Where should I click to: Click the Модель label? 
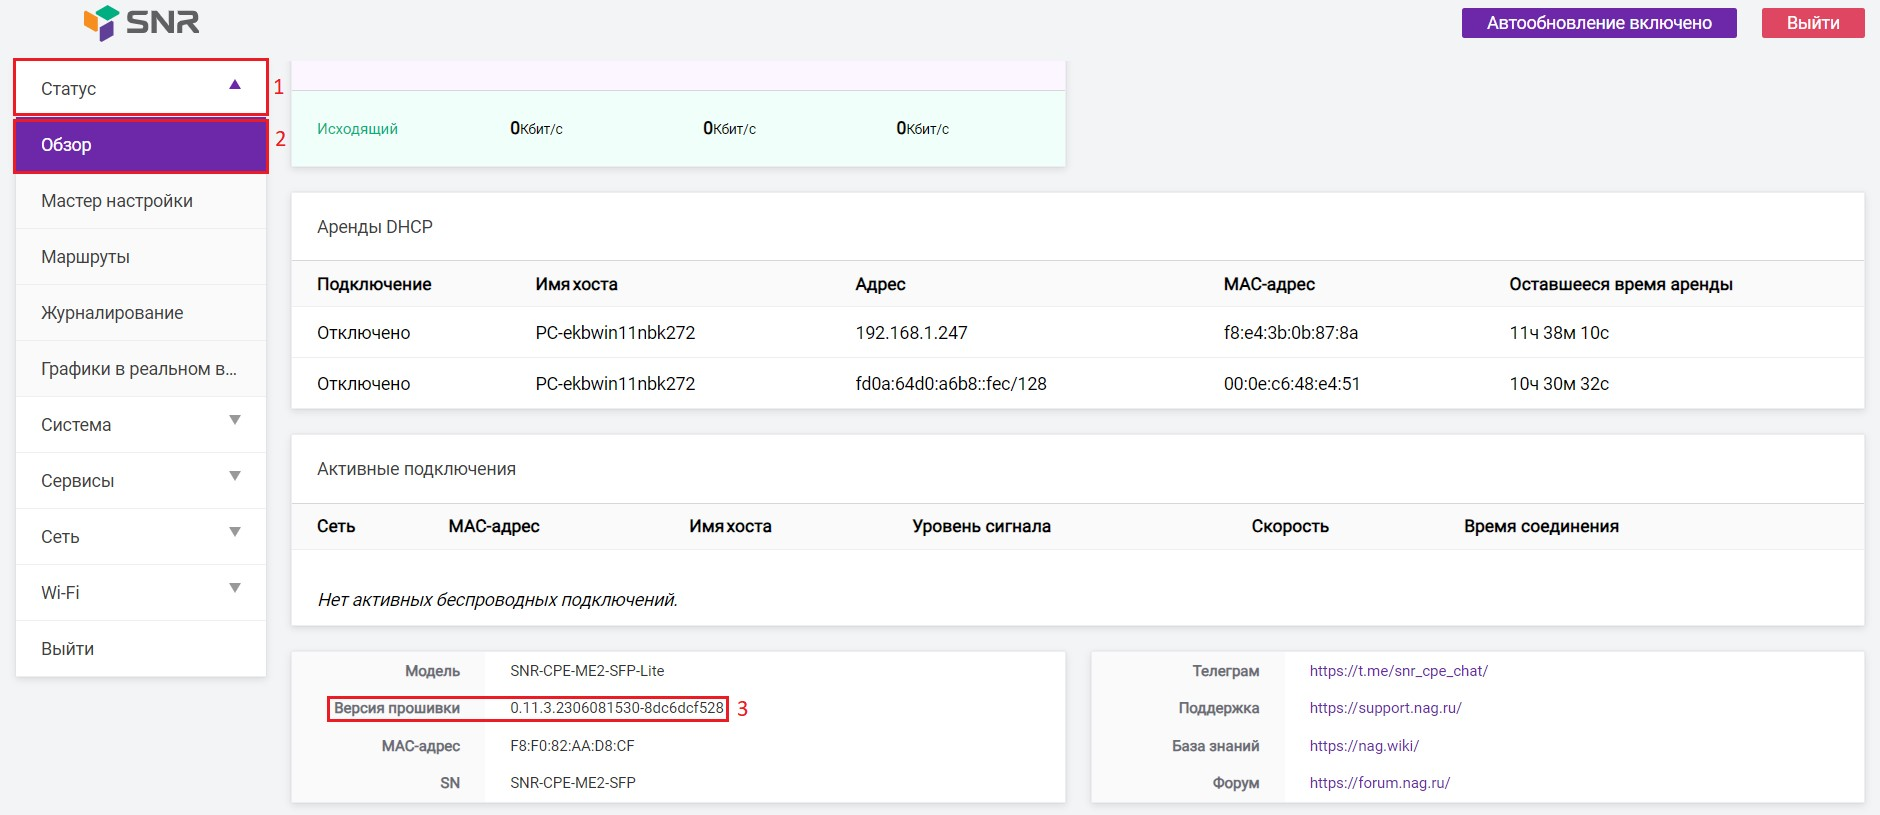point(432,671)
